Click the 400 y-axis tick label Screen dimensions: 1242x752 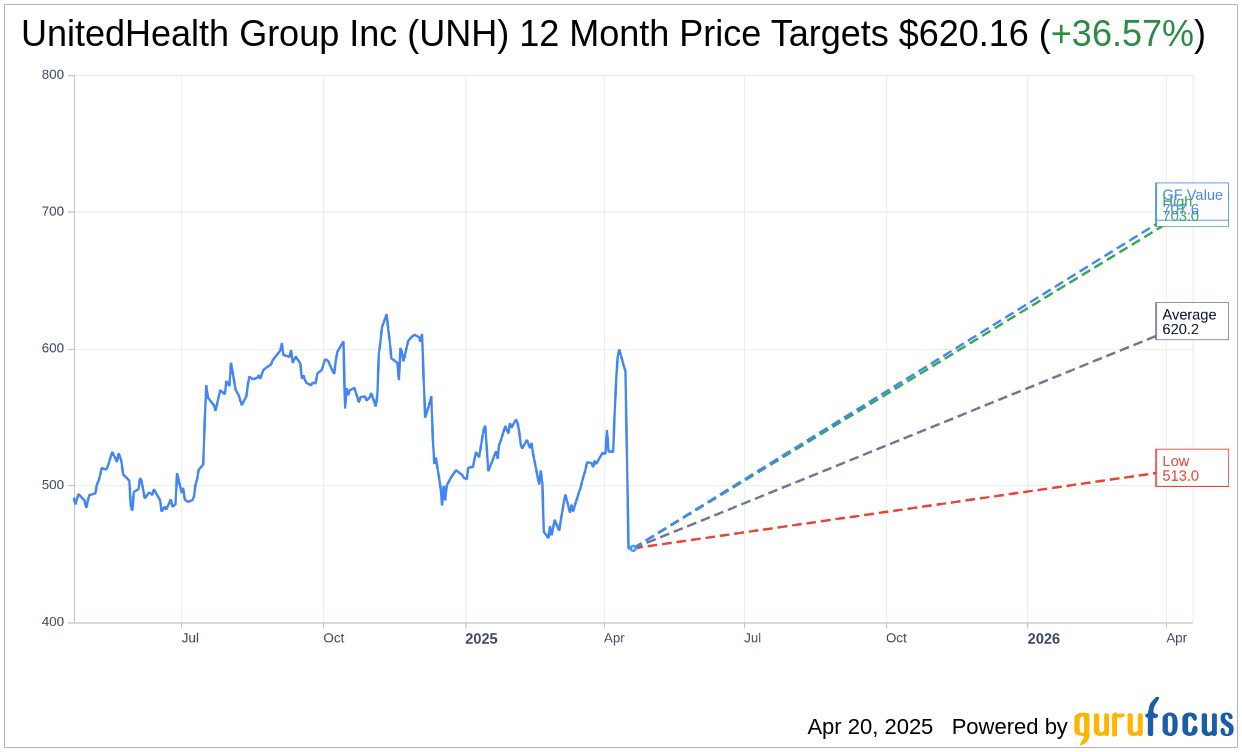coord(52,622)
